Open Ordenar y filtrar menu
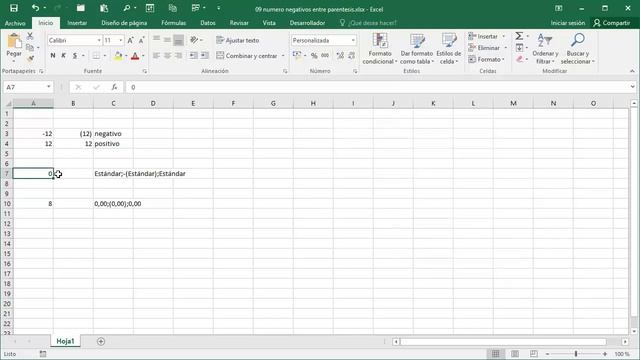 click(x=545, y=49)
